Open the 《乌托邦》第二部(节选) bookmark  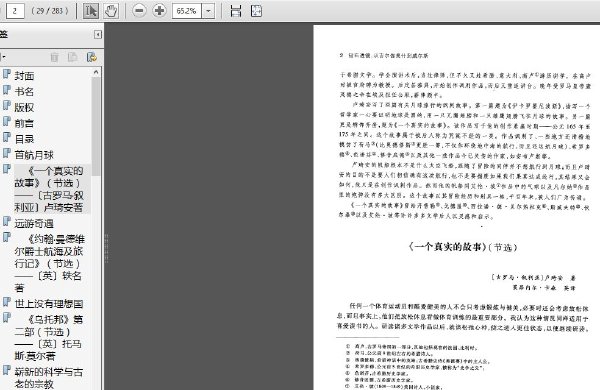pyautogui.click(x=49, y=338)
